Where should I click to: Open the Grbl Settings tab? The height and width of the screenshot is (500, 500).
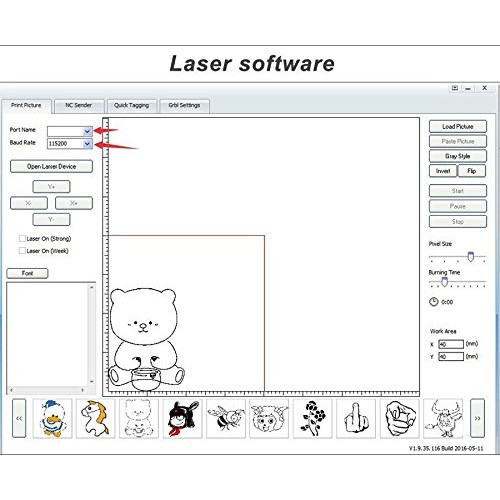pos(184,105)
